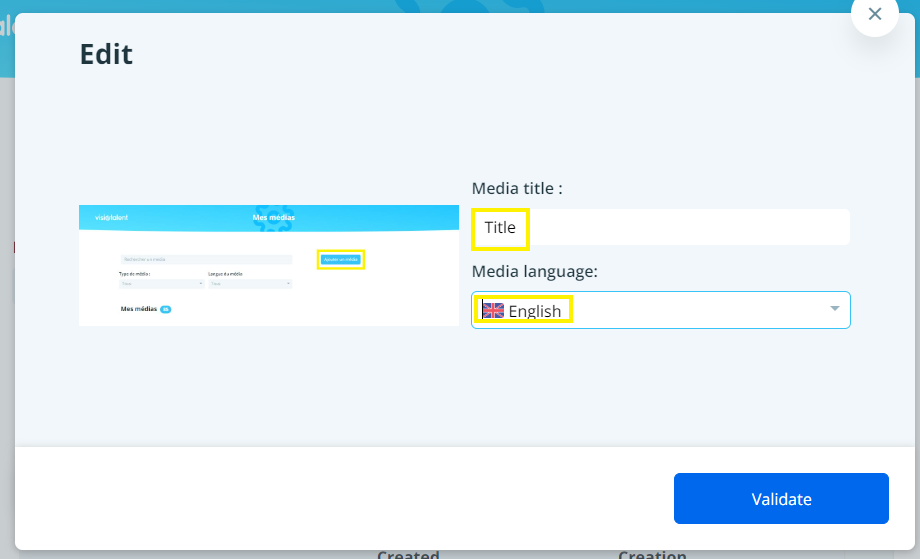Close the Edit dialog with the X

coord(875,14)
